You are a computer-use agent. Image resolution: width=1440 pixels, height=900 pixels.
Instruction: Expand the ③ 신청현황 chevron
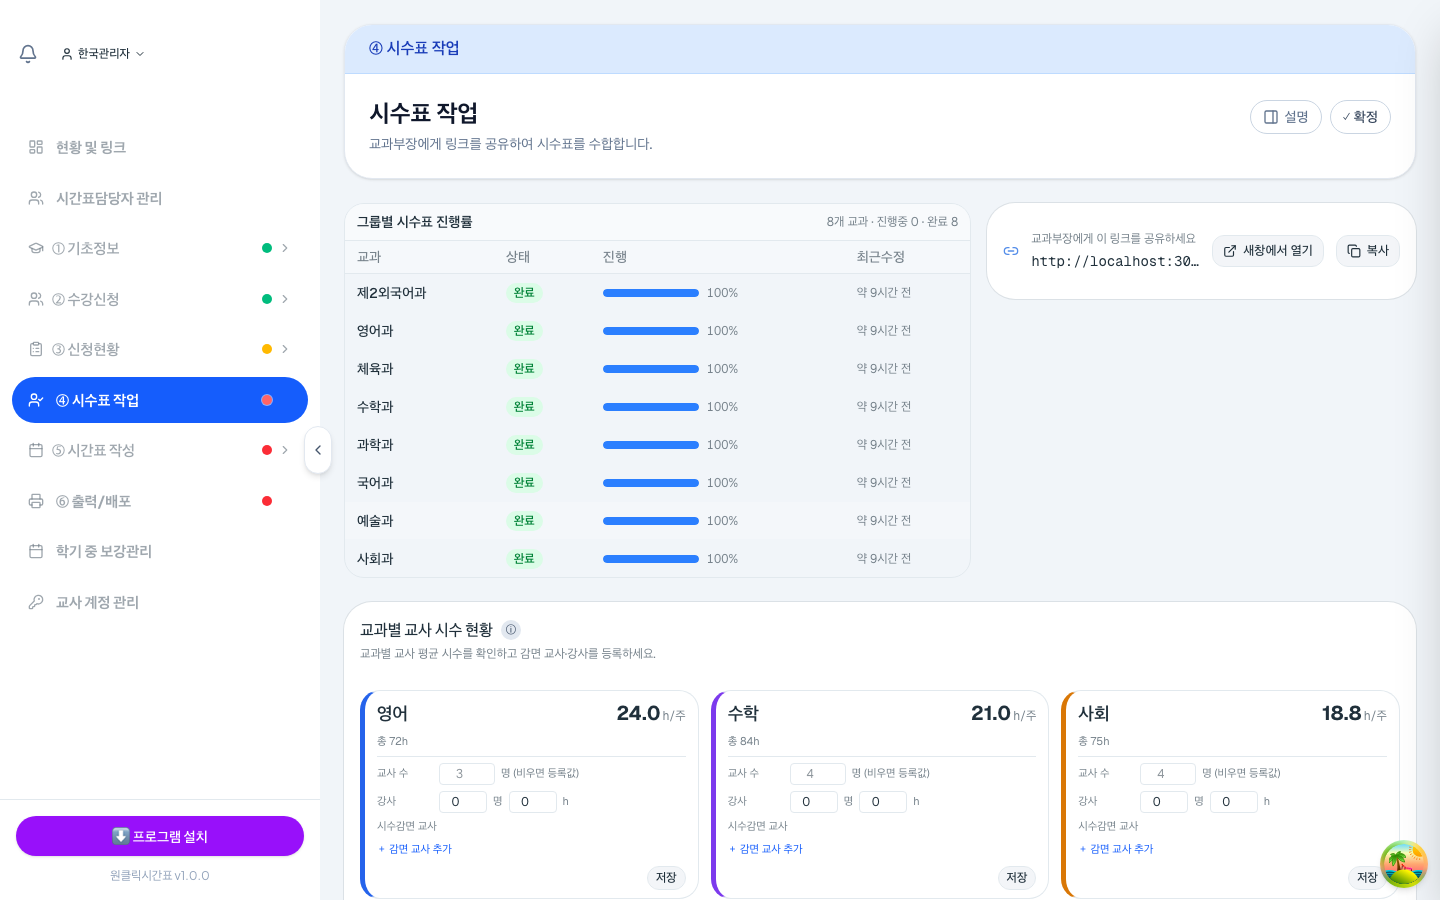tap(285, 349)
